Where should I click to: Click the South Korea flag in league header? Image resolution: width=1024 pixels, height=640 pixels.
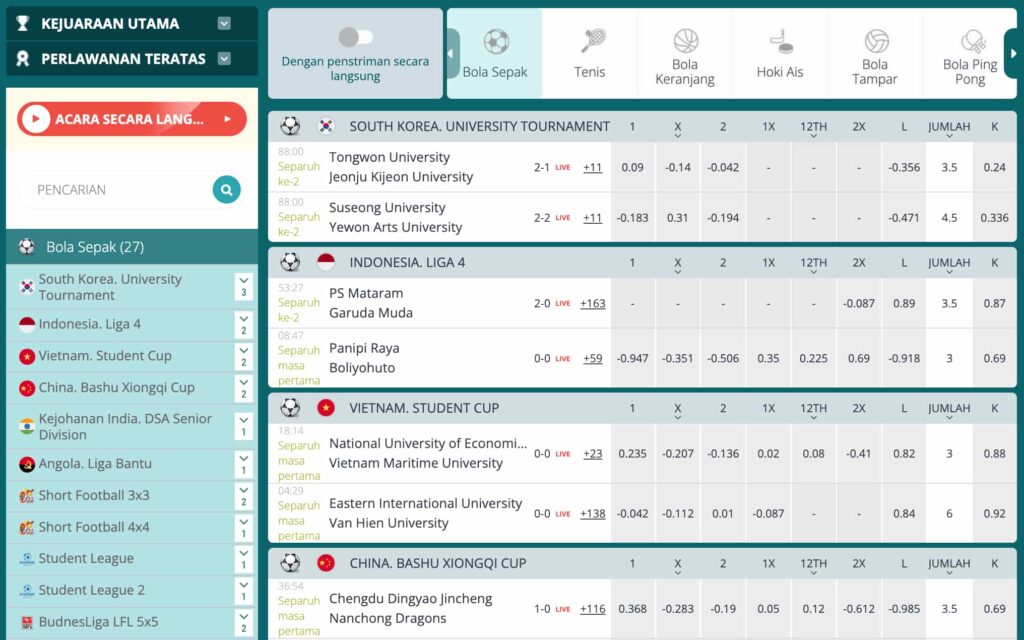point(326,126)
